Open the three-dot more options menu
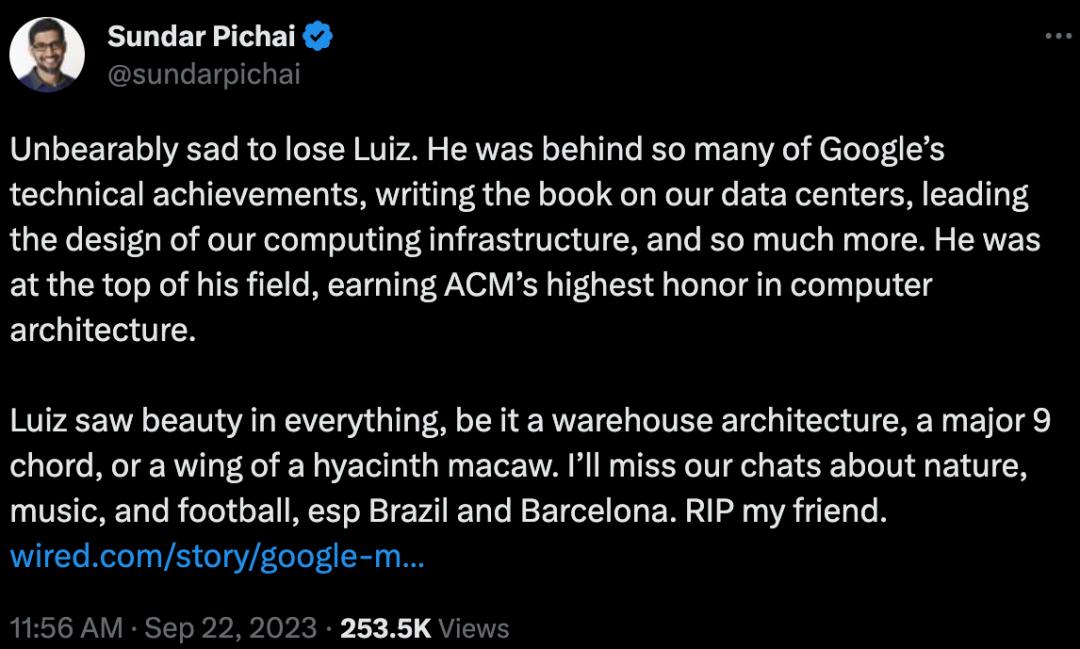Image resolution: width=1080 pixels, height=649 pixels. [1057, 36]
